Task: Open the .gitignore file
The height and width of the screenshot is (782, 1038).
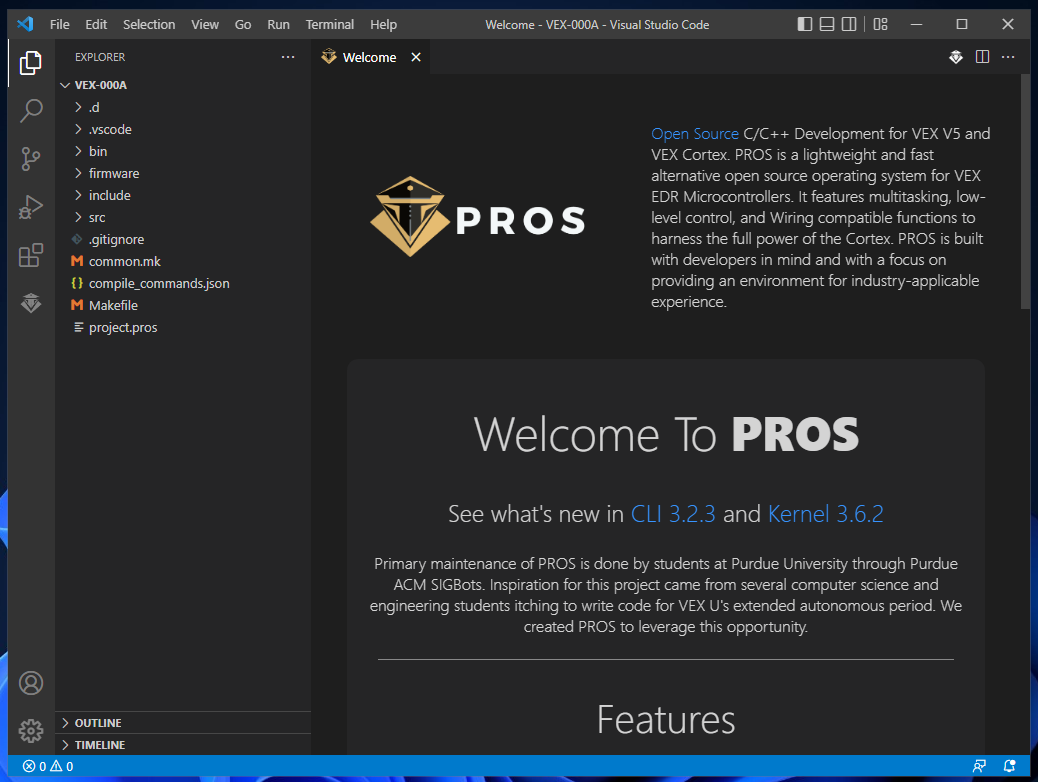Action: (183, 239)
